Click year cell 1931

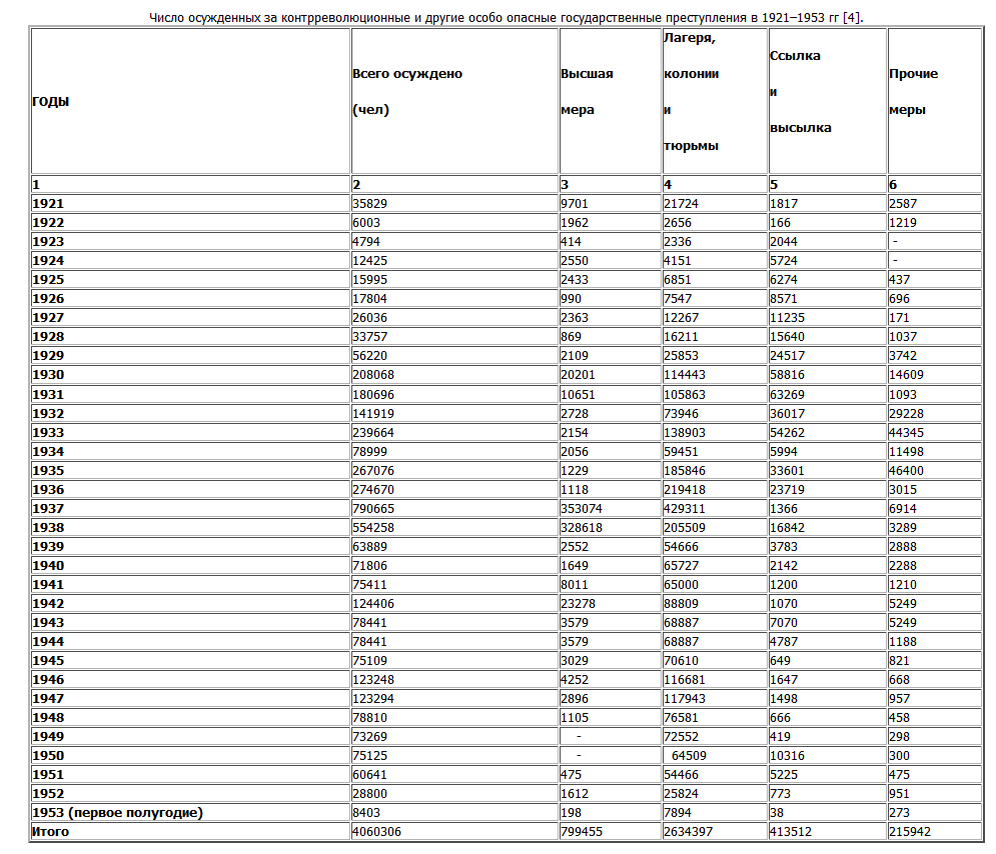(x=191, y=395)
